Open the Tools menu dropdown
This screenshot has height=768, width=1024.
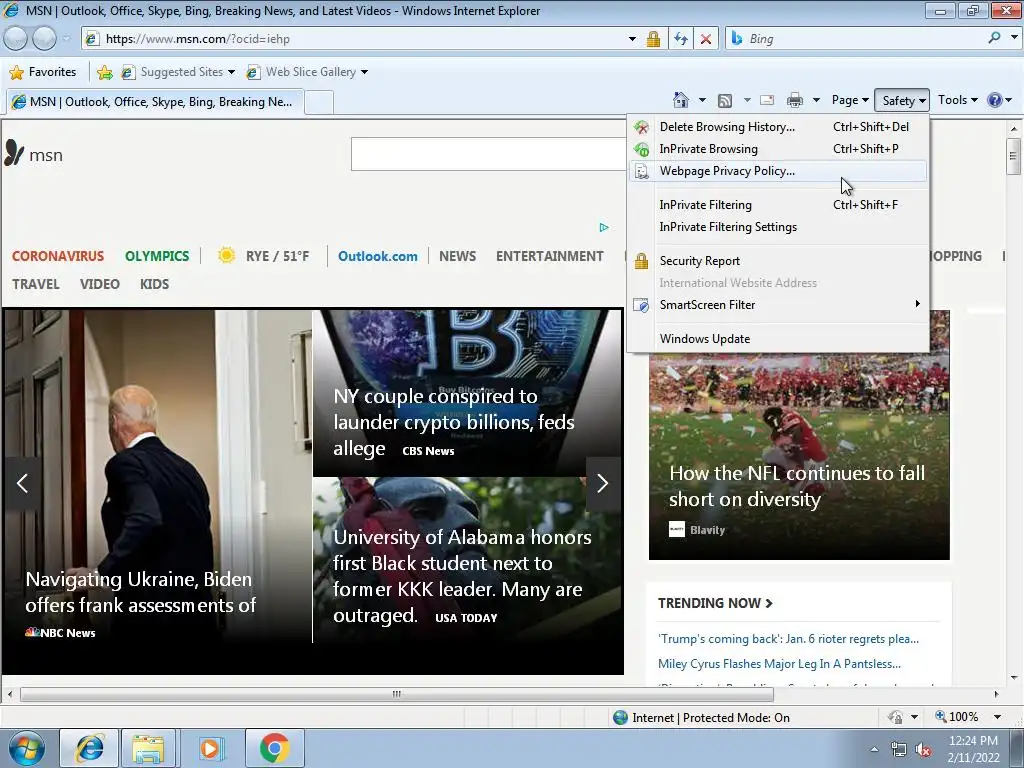click(x=957, y=100)
